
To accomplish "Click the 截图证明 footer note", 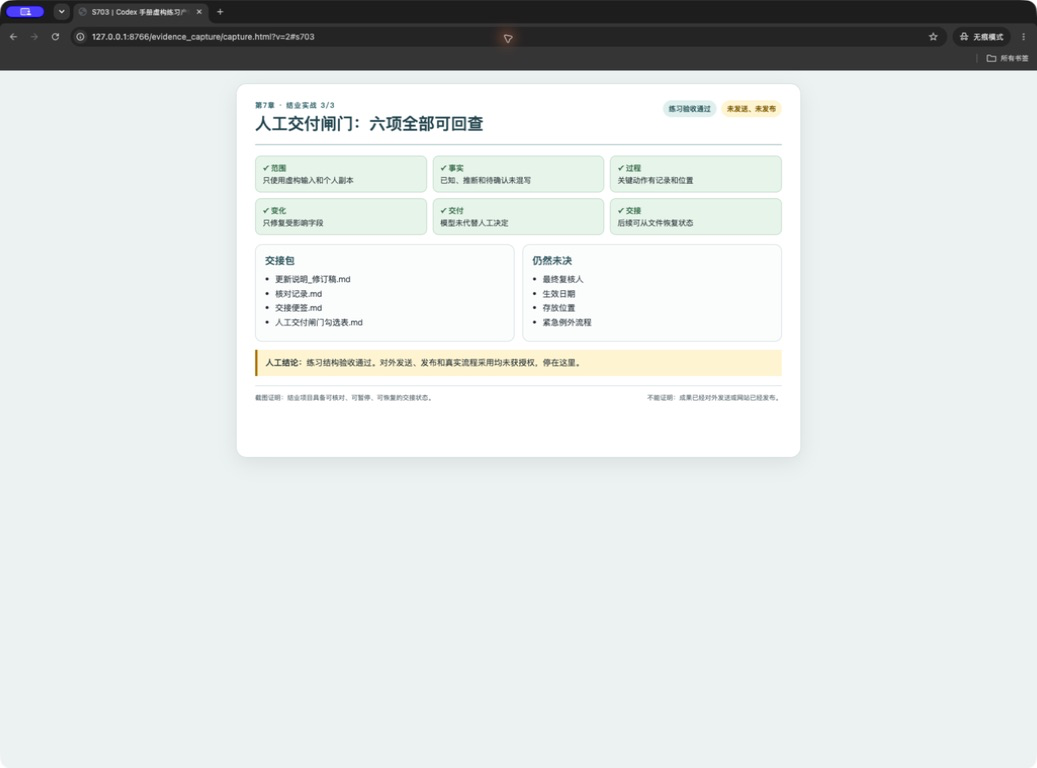I will point(344,398).
